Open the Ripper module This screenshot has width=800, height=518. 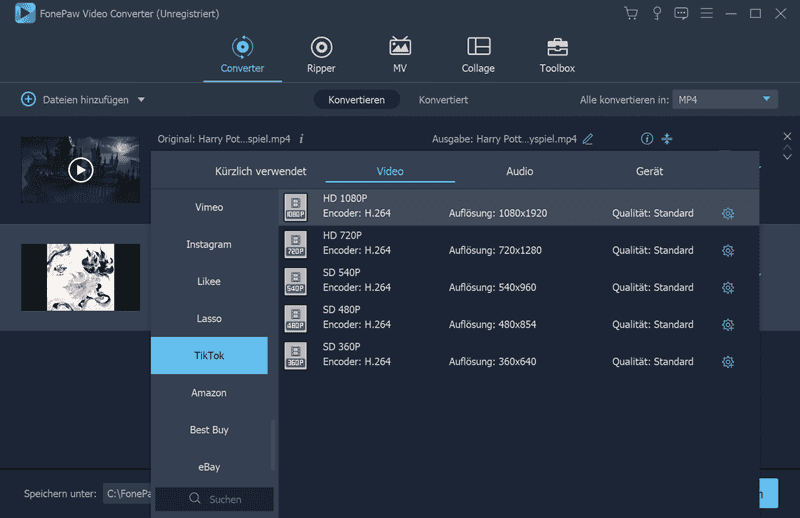[321, 56]
